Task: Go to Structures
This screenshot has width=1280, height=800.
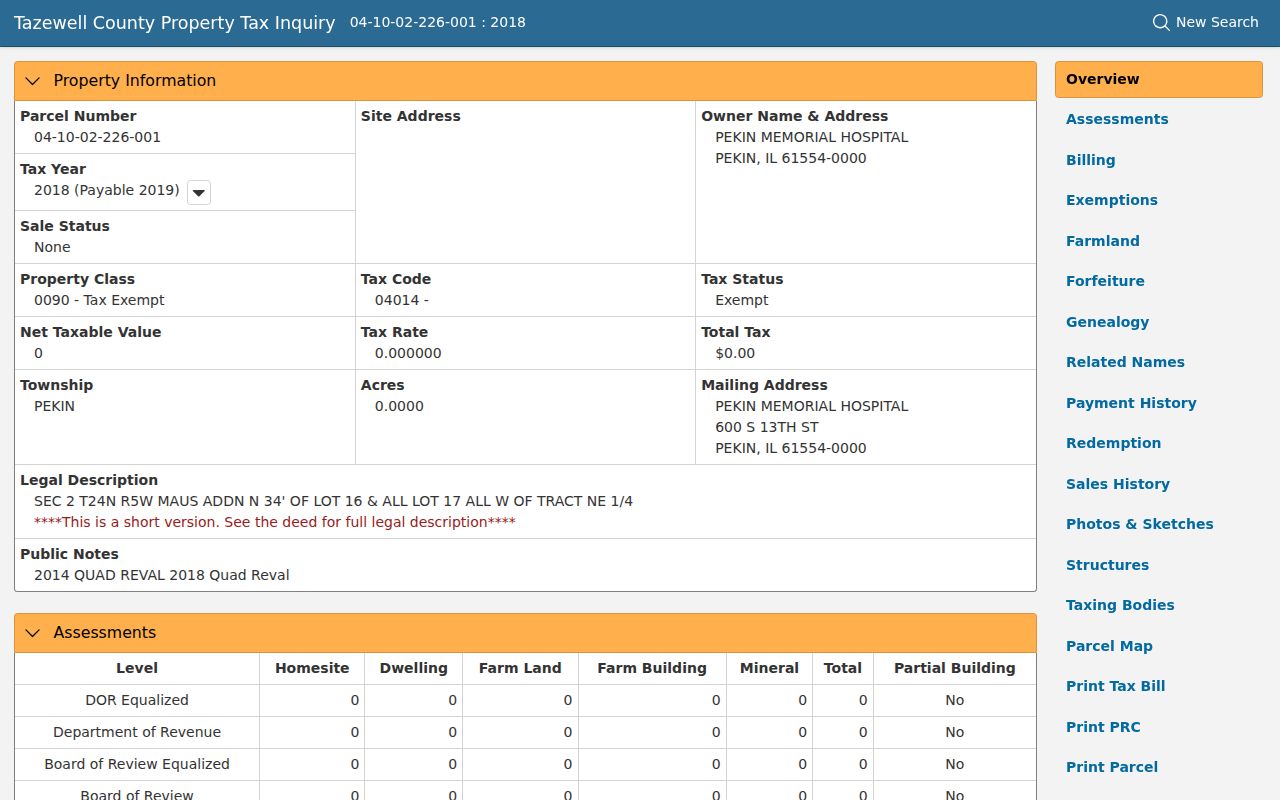Action: (x=1107, y=565)
